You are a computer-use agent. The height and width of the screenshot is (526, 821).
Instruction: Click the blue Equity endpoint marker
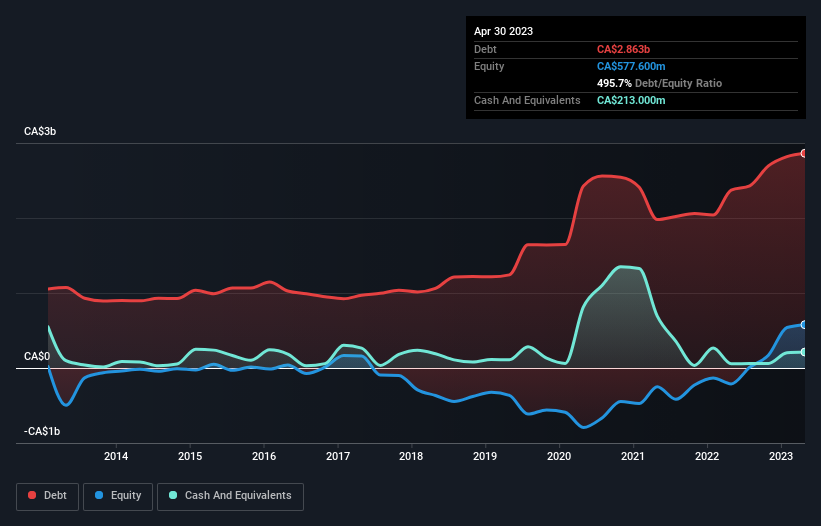804,324
